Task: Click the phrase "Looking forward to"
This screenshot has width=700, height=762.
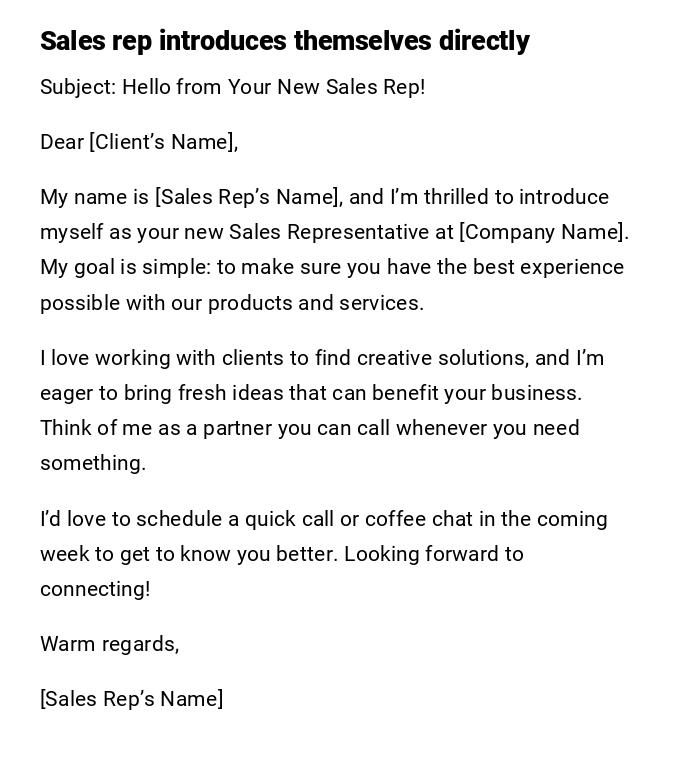Action: 434,554
